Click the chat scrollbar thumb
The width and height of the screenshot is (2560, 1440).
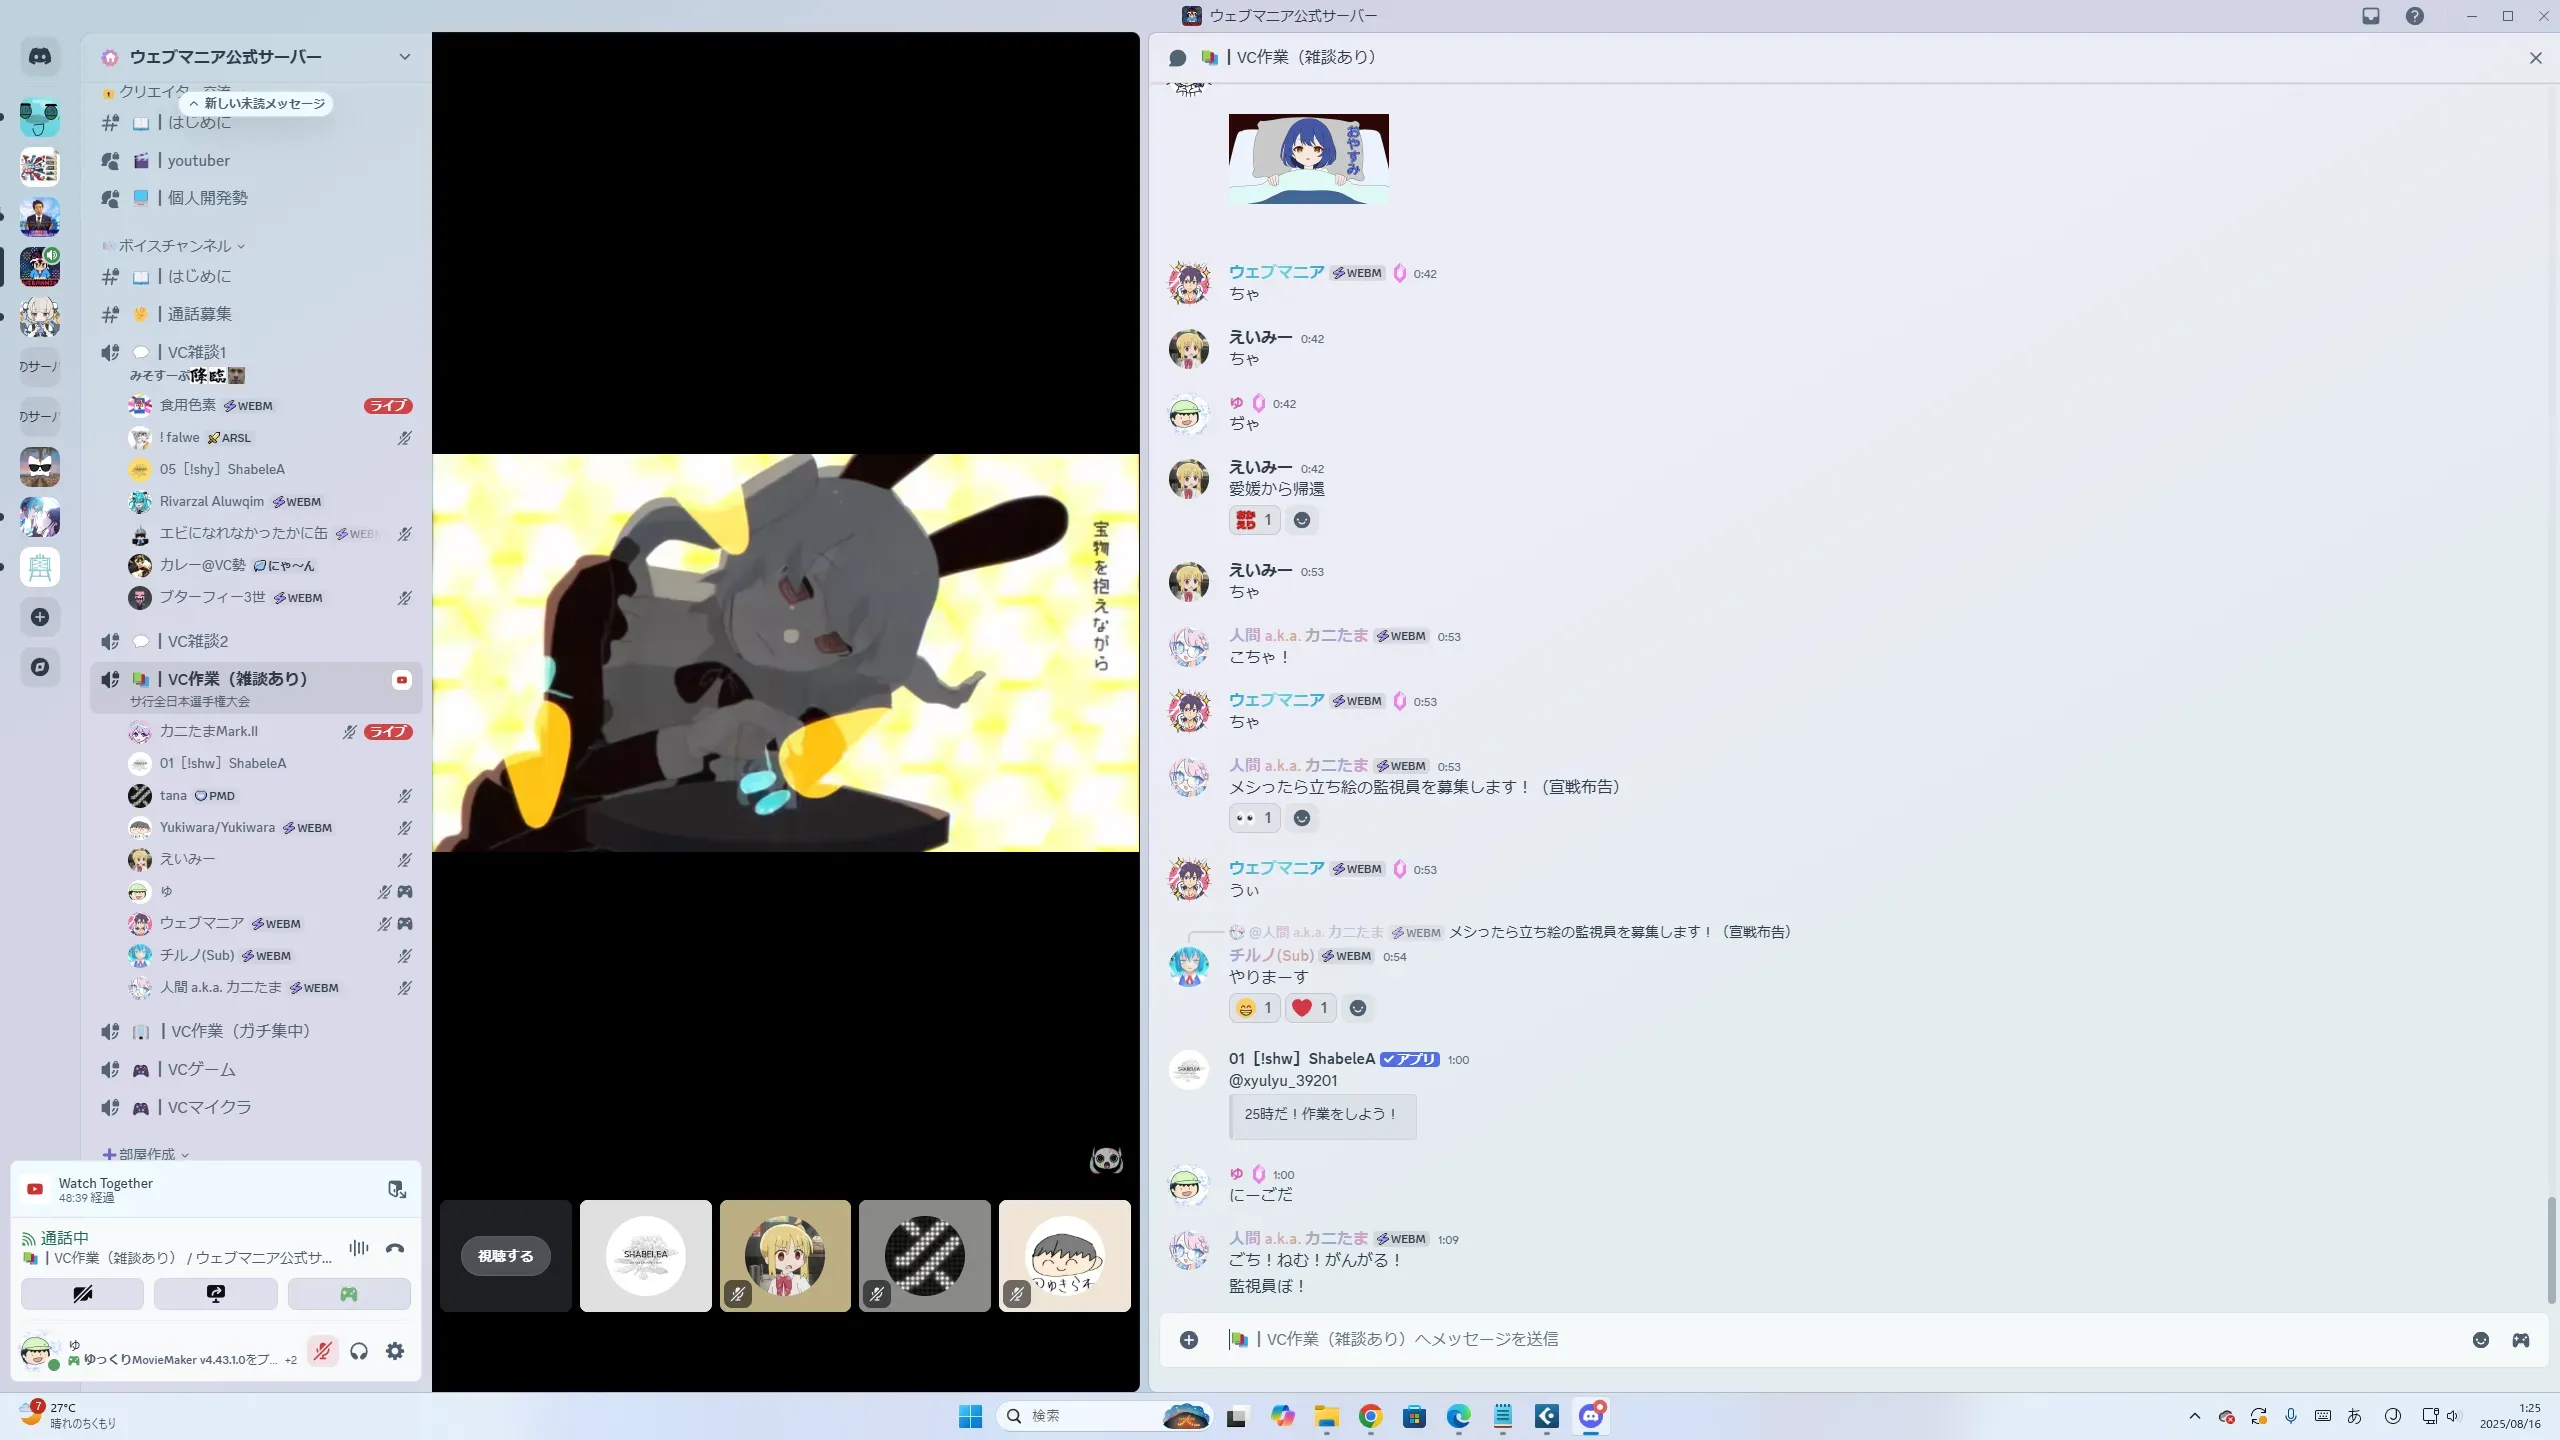pos(2550,1250)
